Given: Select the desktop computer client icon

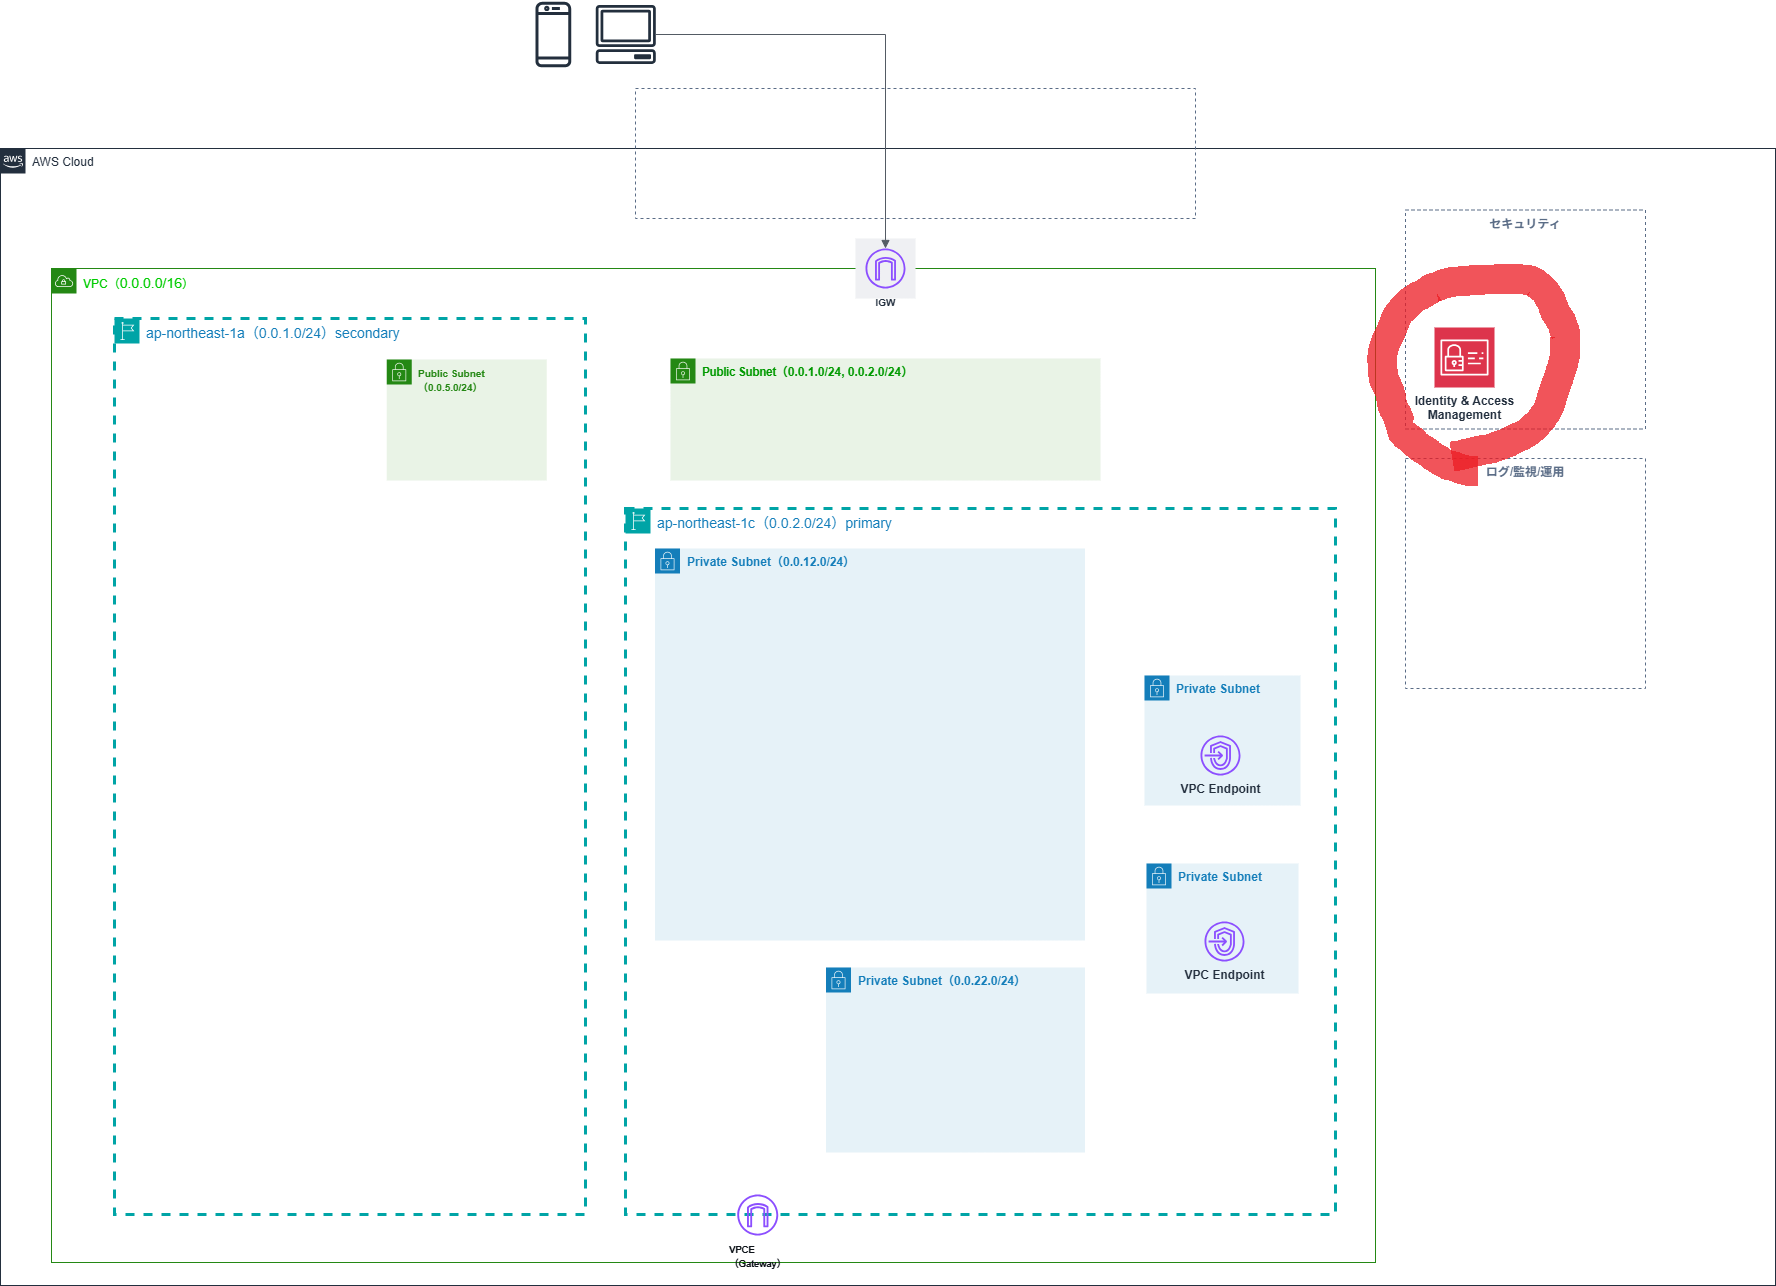Looking at the screenshot, I should coord(626,34).
